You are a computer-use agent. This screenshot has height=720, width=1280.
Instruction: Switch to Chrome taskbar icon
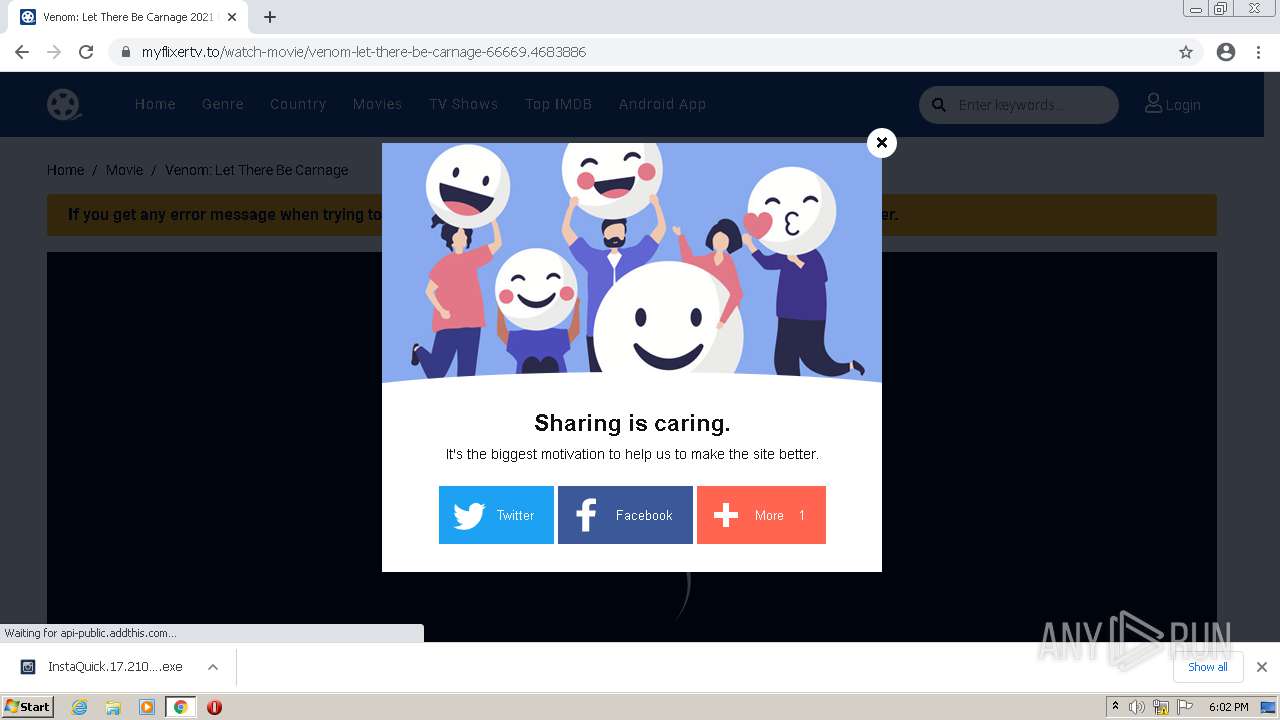(x=180, y=707)
